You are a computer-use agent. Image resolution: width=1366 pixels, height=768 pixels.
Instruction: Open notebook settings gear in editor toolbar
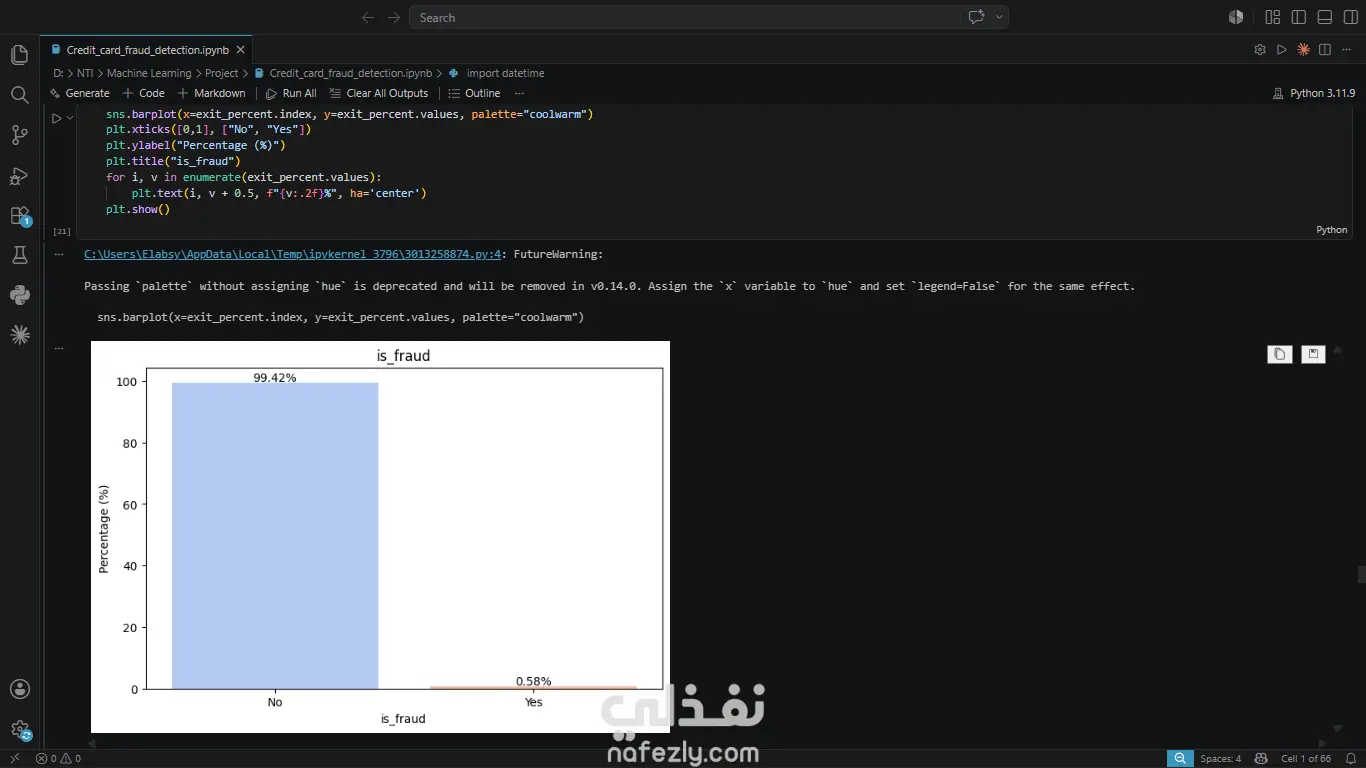pyautogui.click(x=1260, y=50)
